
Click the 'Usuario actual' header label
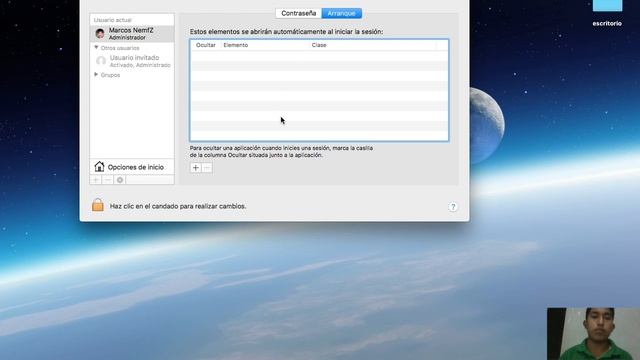coord(113,20)
